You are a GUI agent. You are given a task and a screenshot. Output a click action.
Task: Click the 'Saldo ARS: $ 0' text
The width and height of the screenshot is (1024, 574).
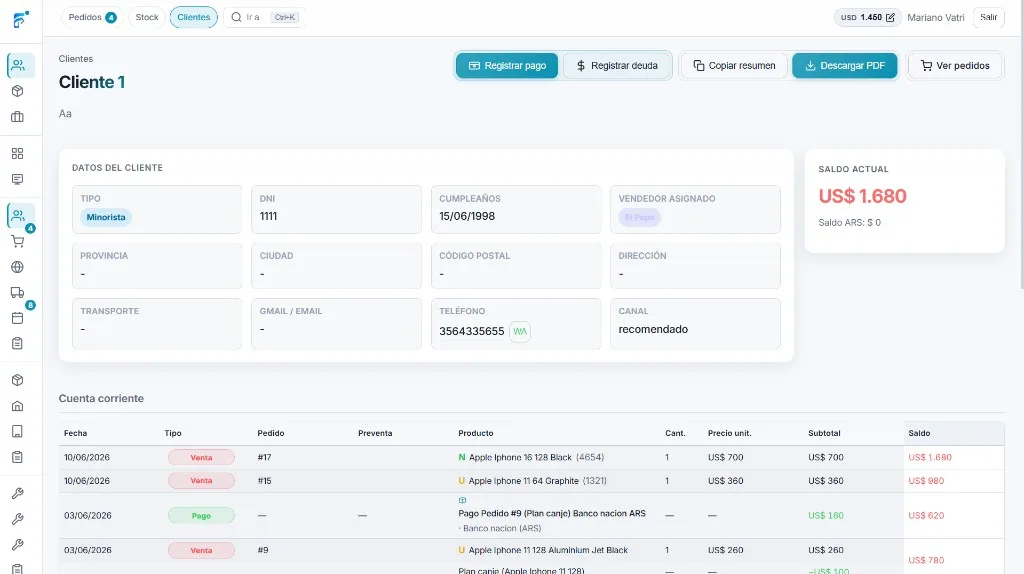click(x=849, y=223)
